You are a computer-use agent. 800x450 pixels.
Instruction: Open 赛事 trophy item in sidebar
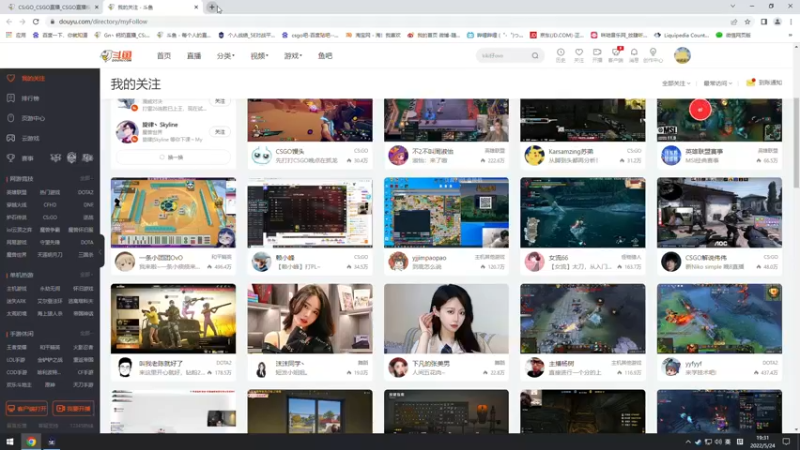click(x=27, y=158)
